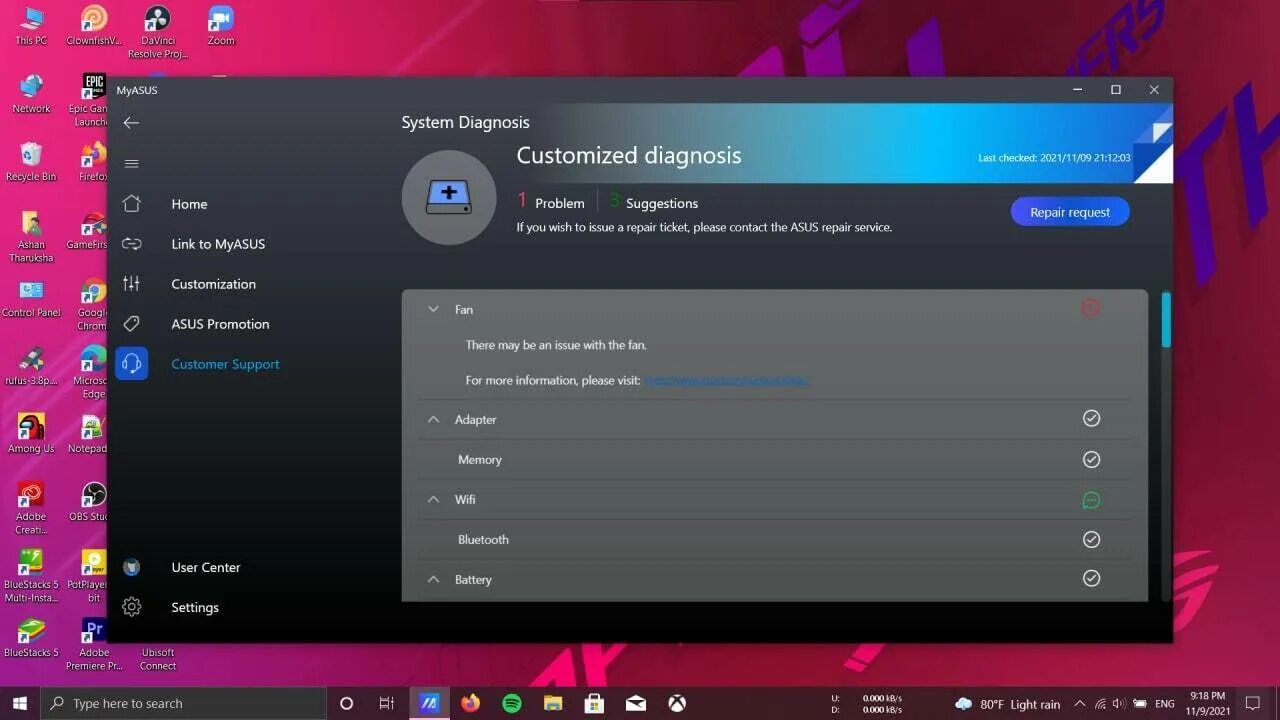Image resolution: width=1280 pixels, height=720 pixels.
Task: Open User Center
Action: tap(205, 567)
